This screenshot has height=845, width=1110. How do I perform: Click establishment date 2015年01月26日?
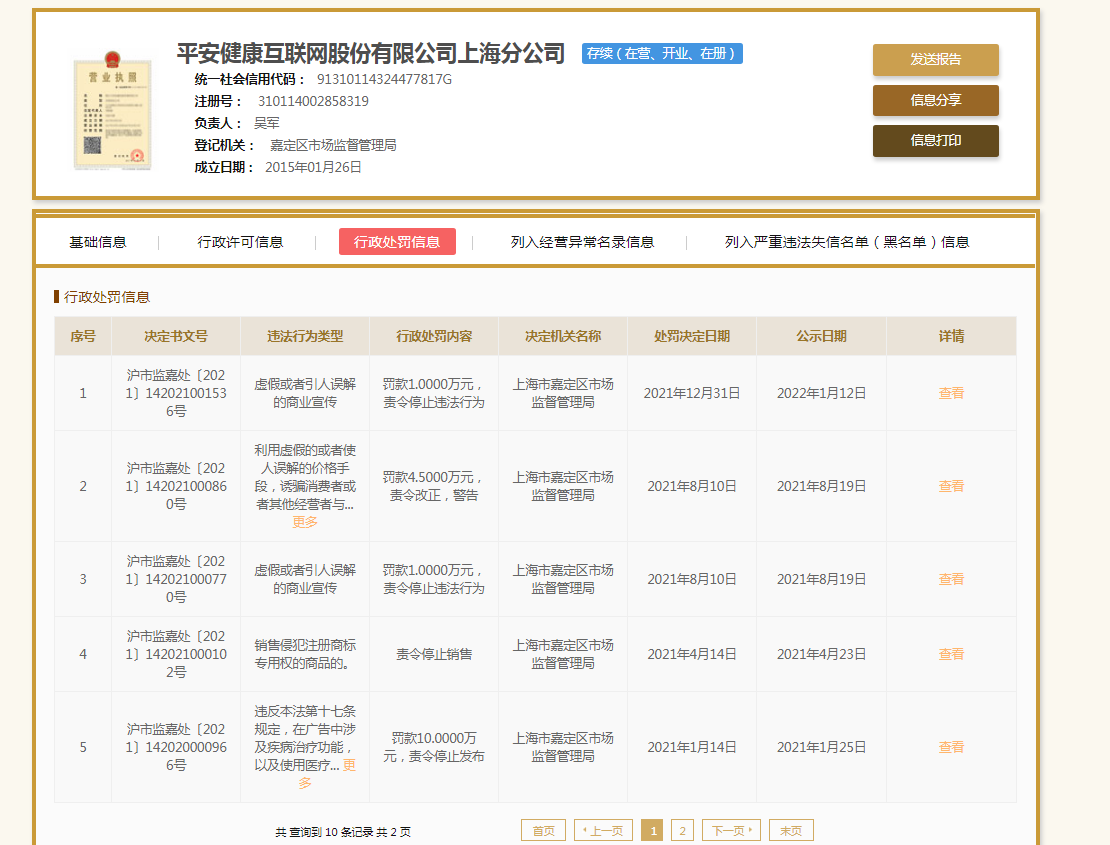pyautogui.click(x=313, y=167)
